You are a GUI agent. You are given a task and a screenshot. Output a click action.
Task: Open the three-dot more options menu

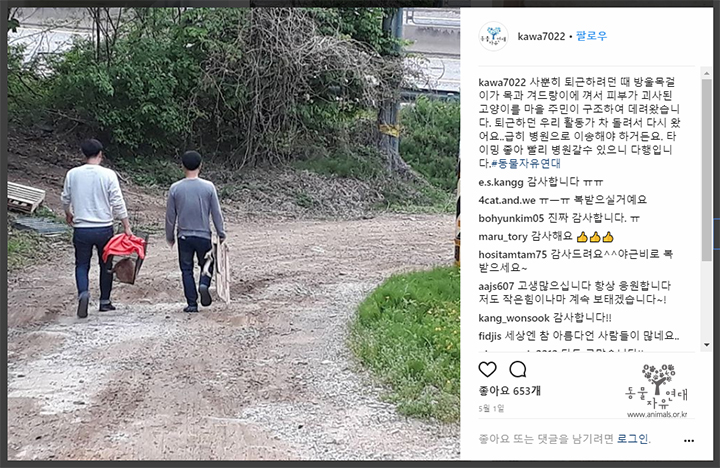[x=689, y=440]
